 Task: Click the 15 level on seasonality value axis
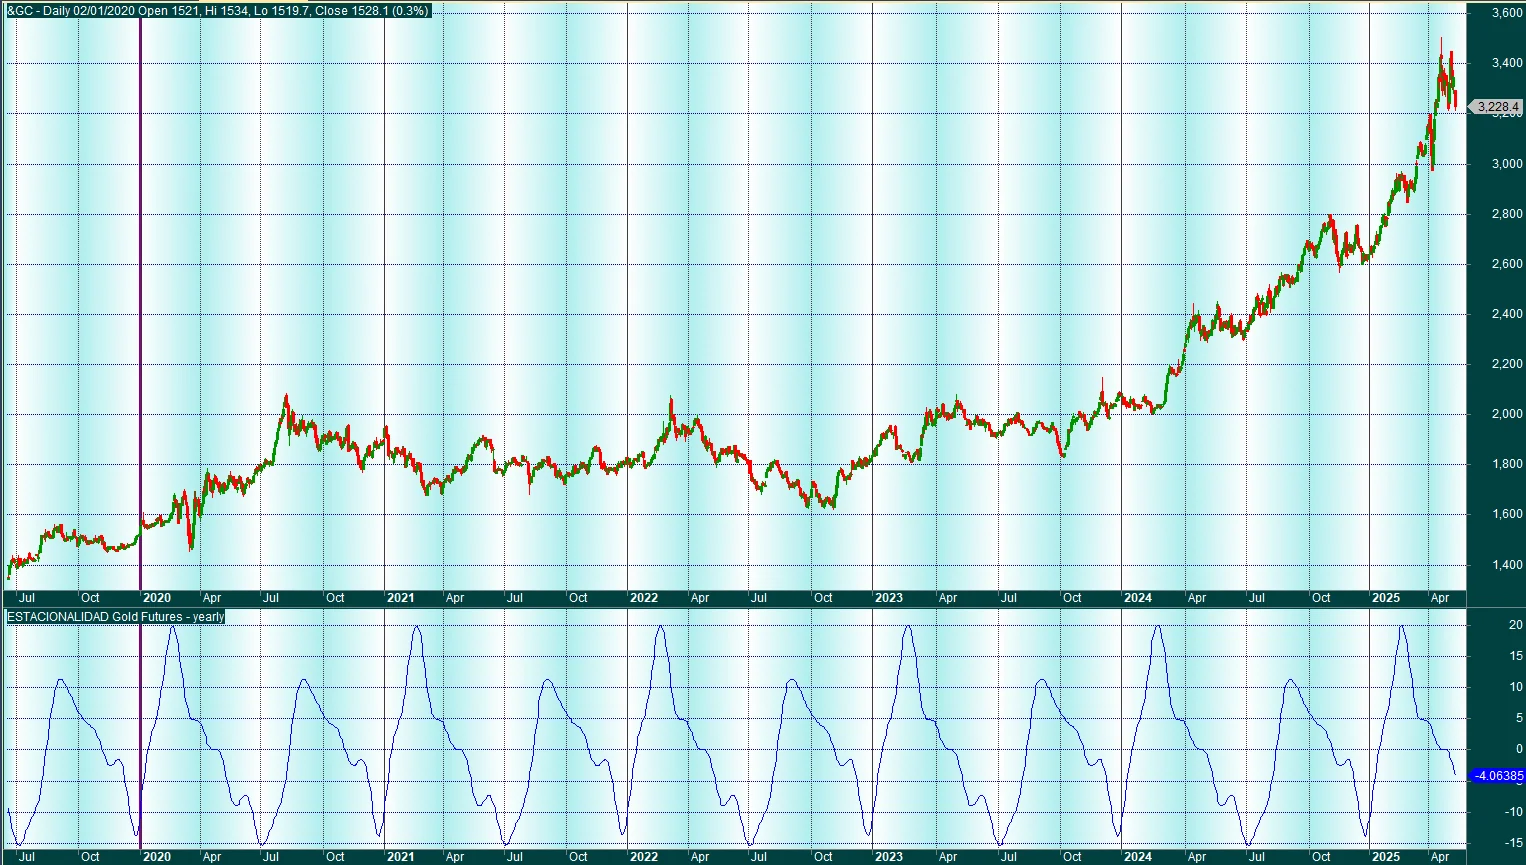[1516, 657]
